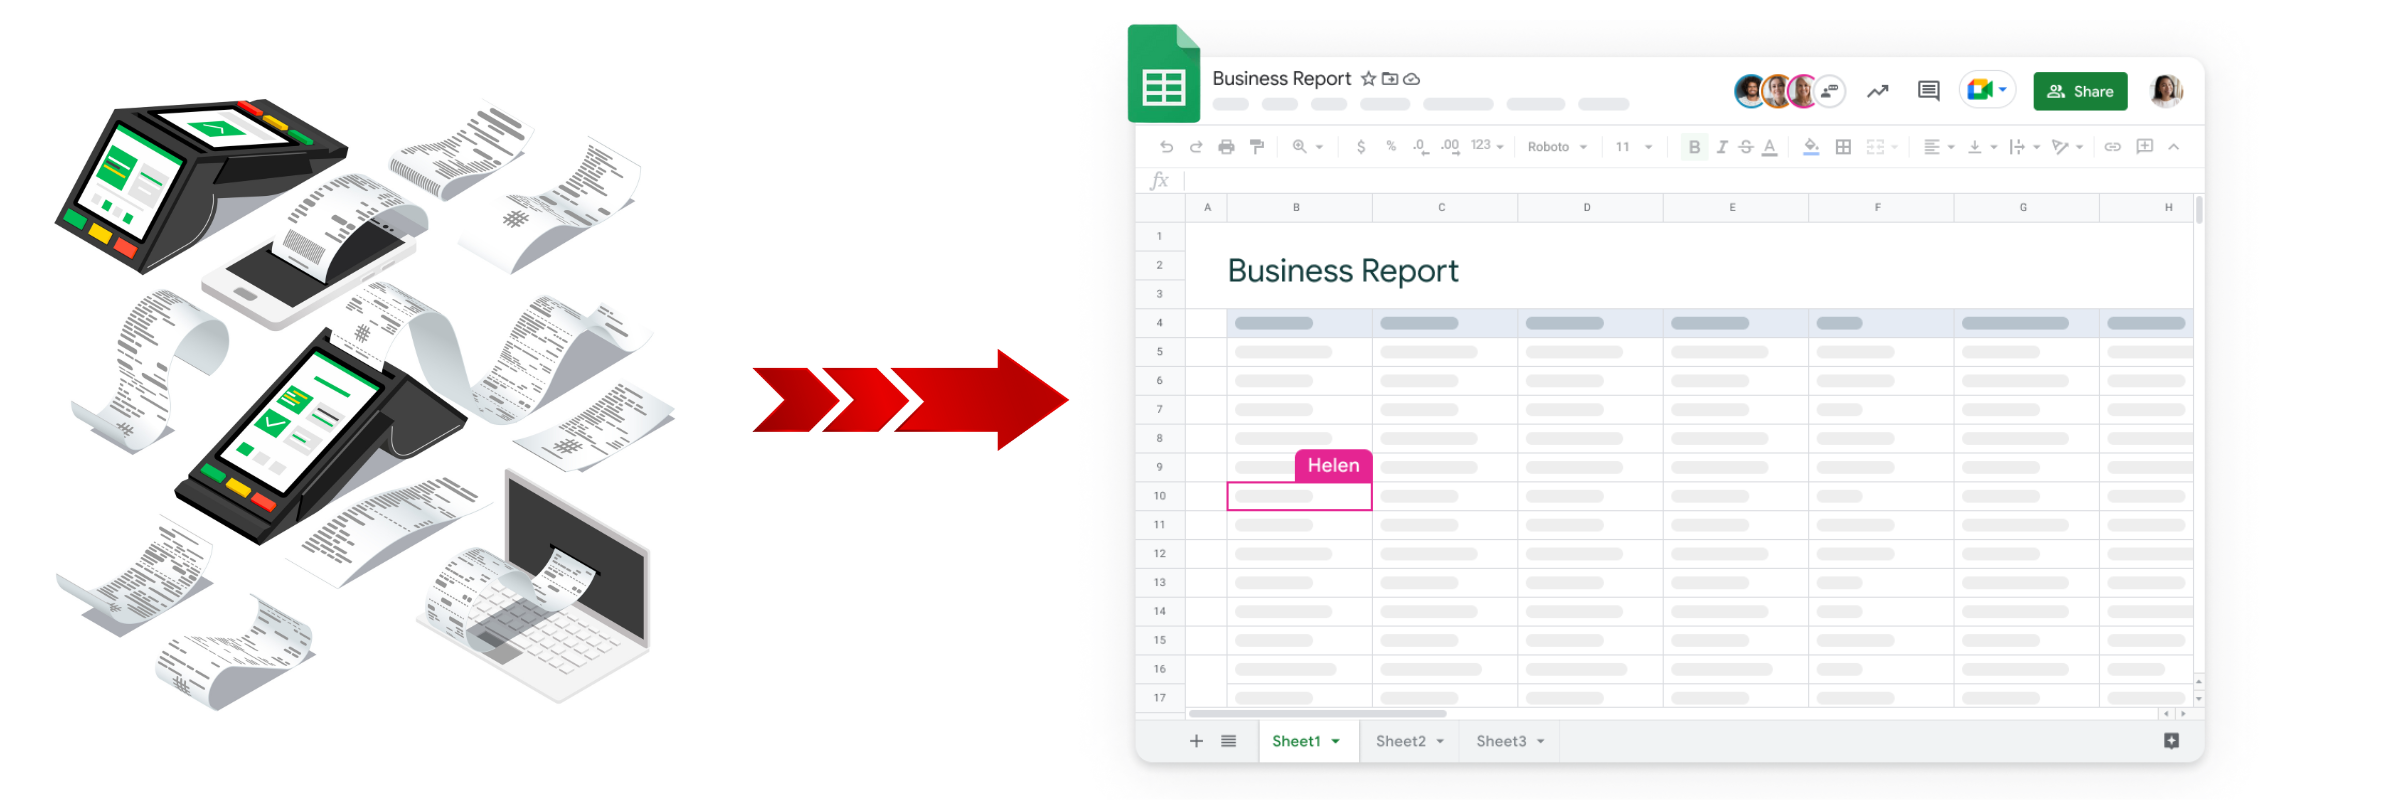Select row 10 header

coord(1160,496)
